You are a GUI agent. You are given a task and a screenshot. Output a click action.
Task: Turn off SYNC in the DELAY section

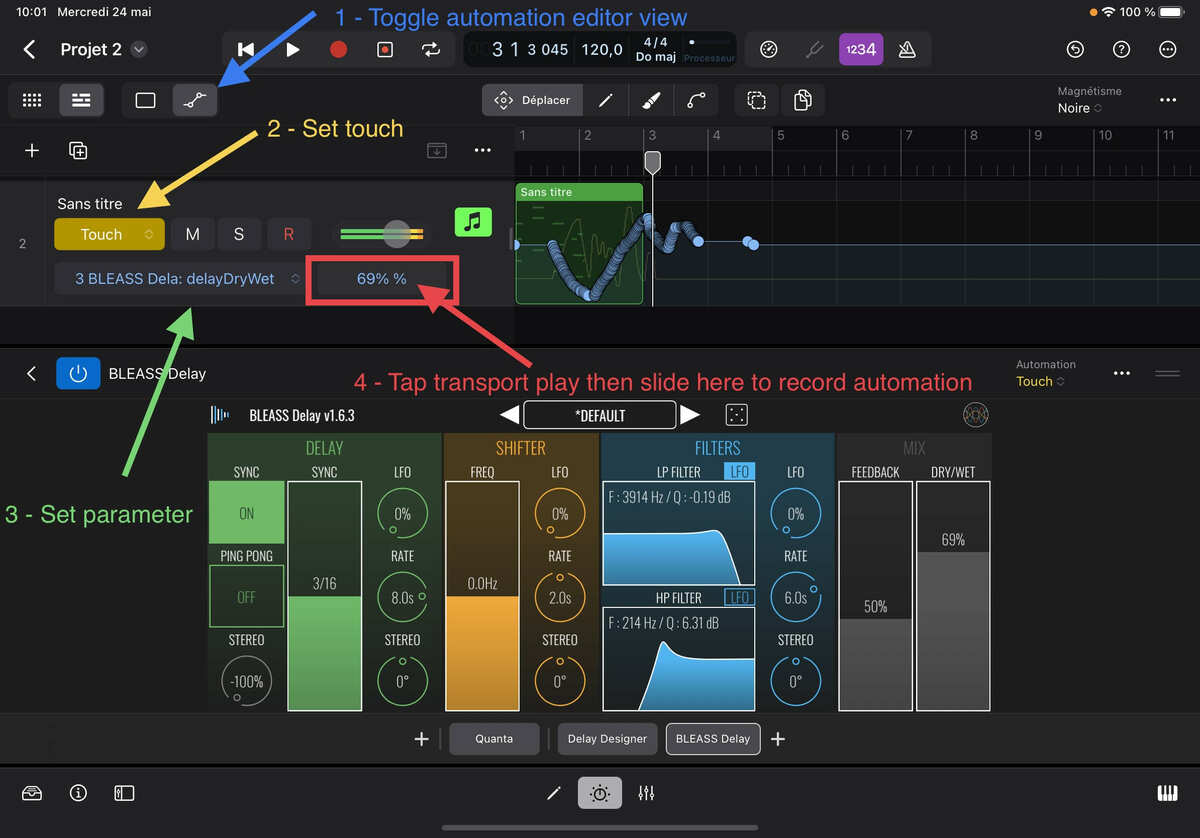click(x=246, y=513)
